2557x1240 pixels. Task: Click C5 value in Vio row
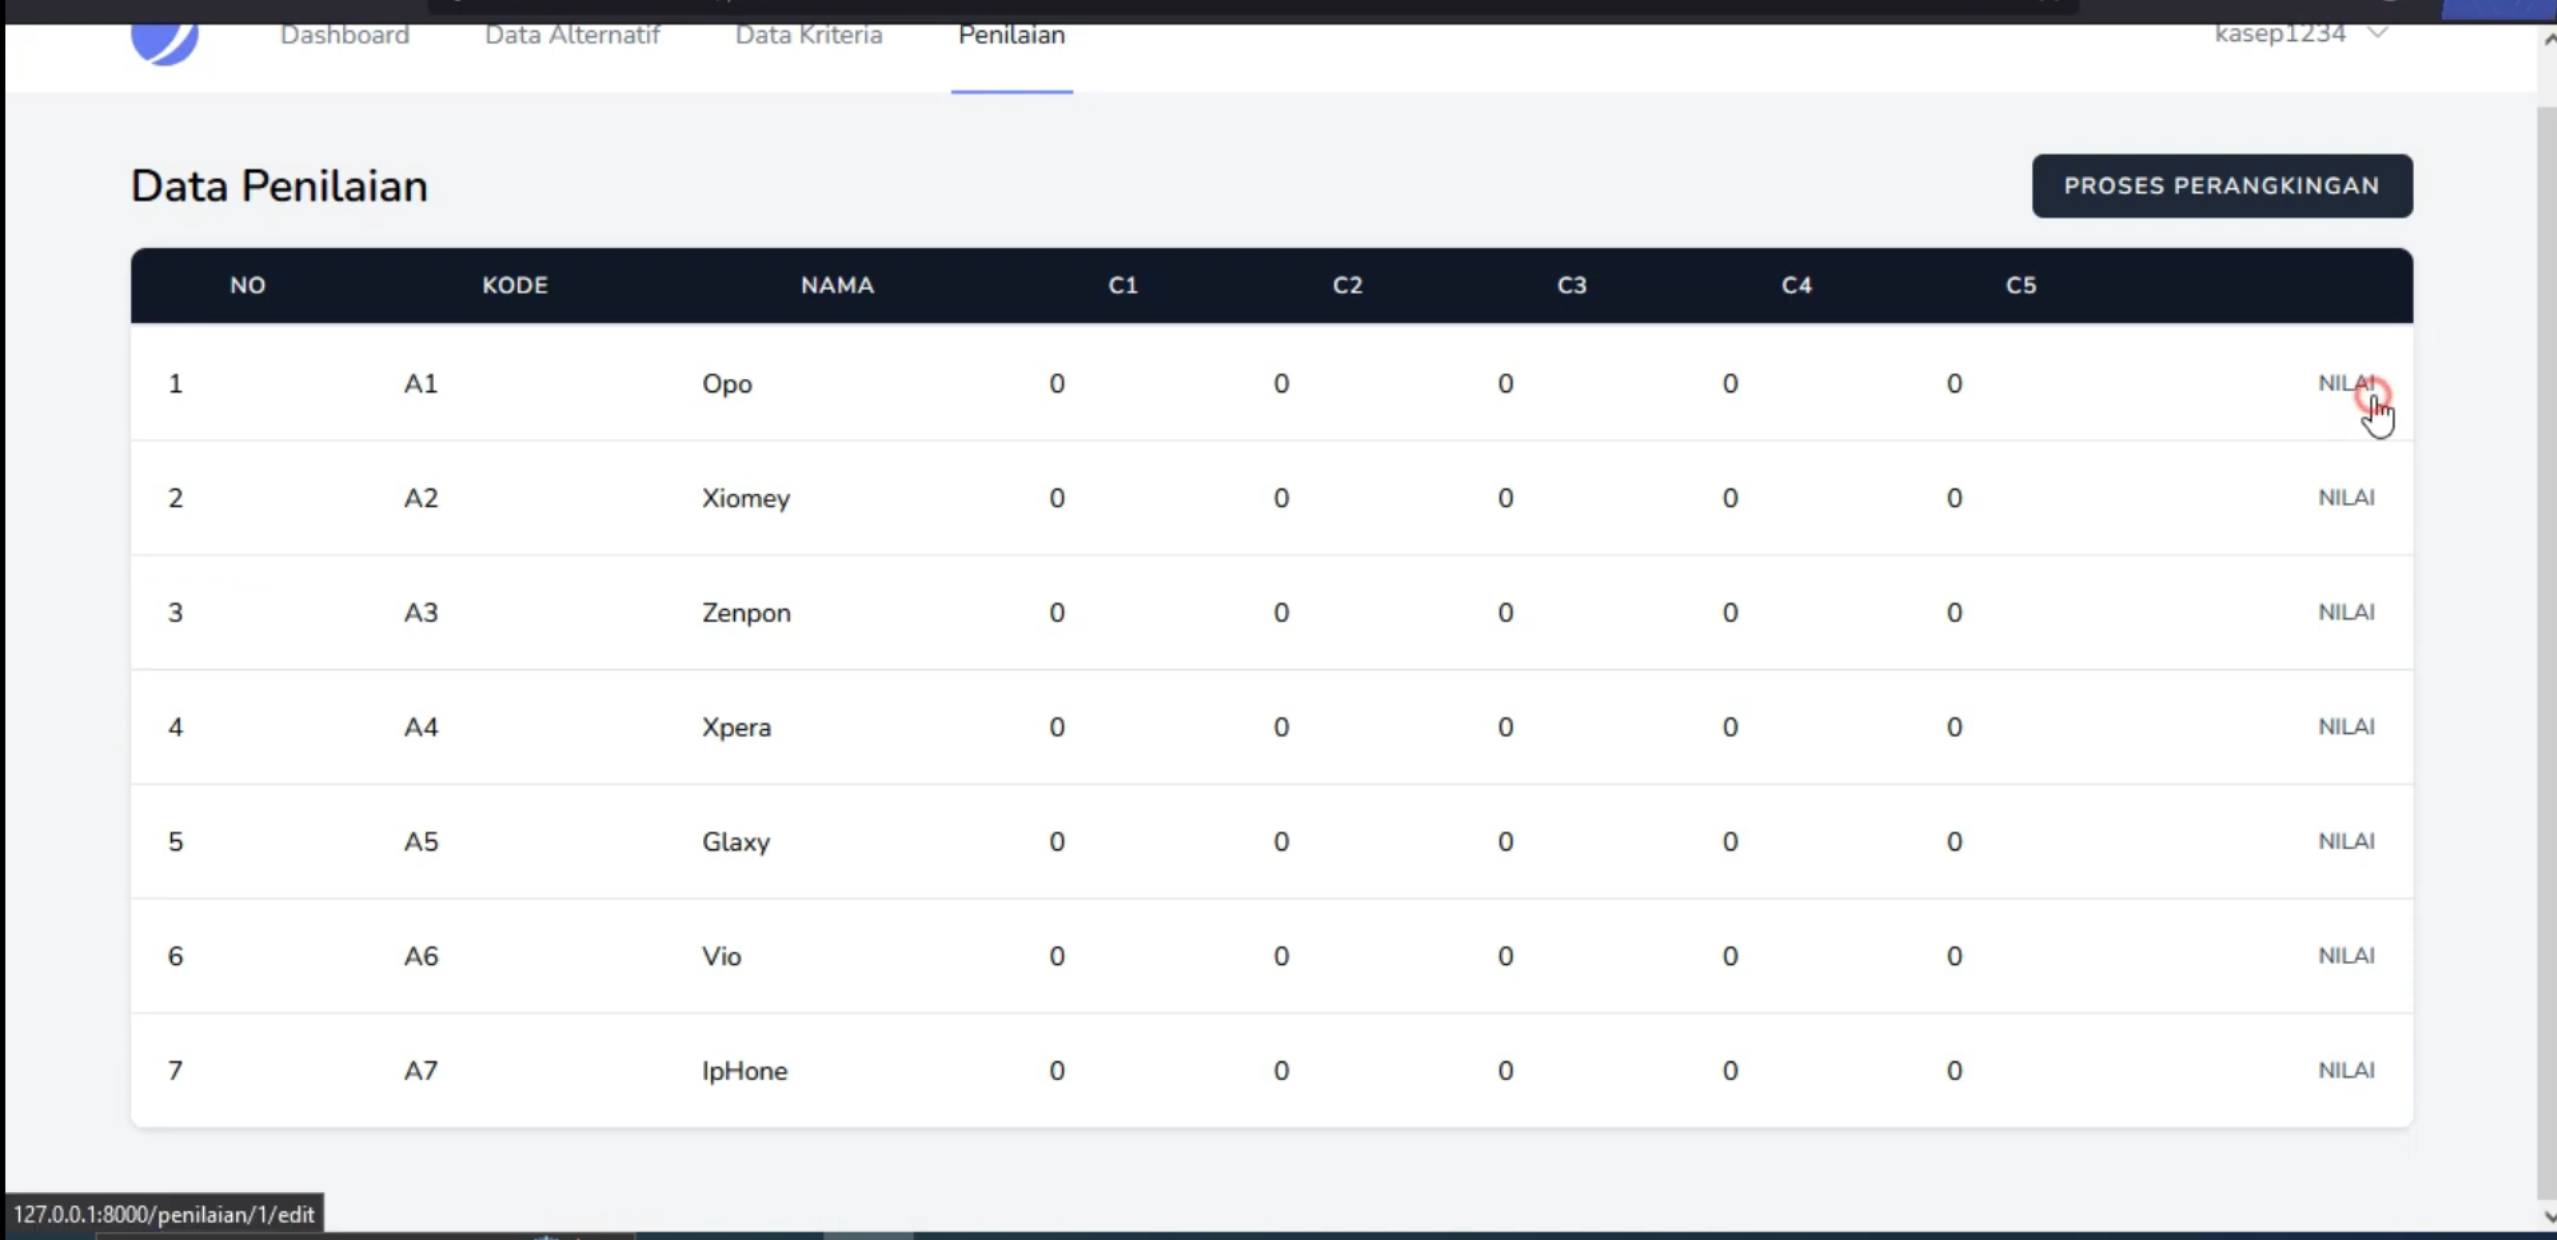click(x=1954, y=956)
